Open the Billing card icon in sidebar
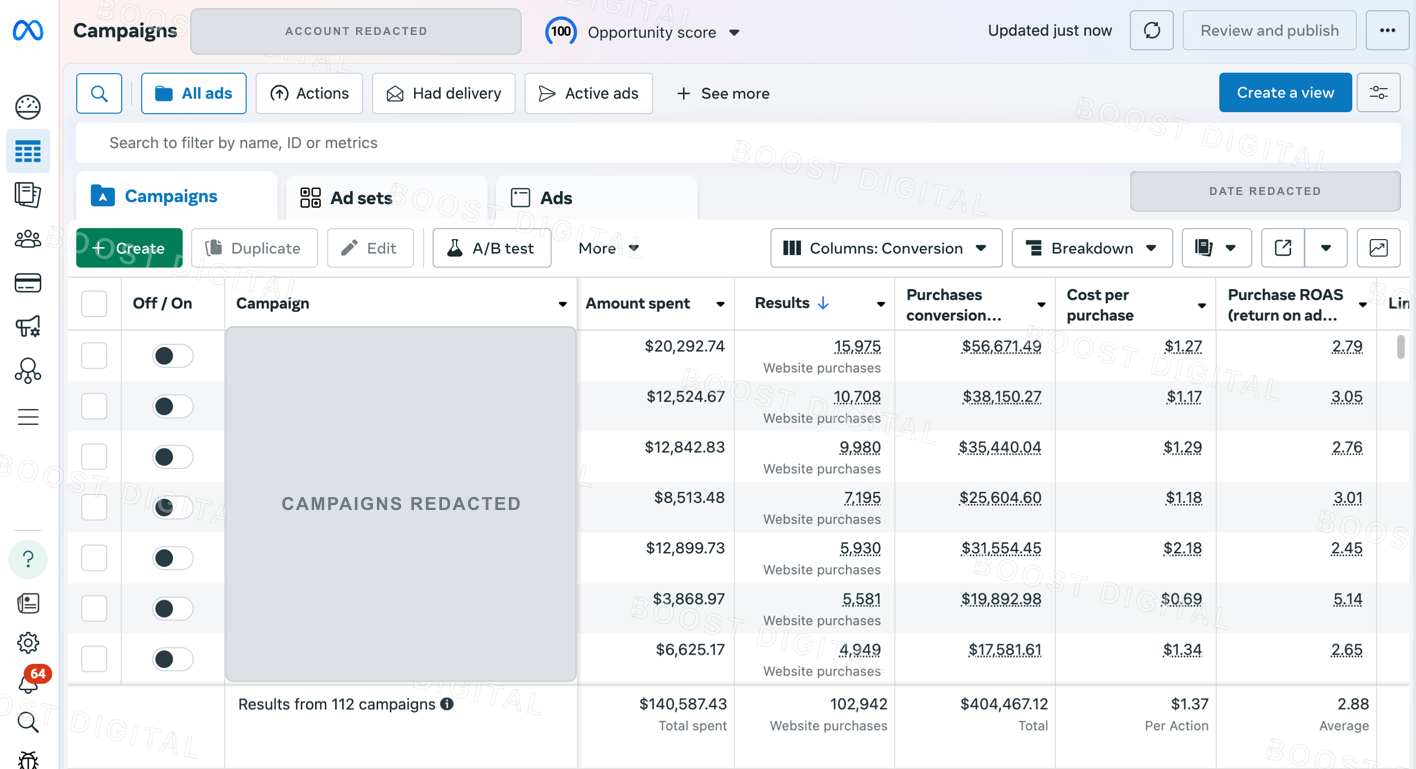The height and width of the screenshot is (769, 1416). 28,283
